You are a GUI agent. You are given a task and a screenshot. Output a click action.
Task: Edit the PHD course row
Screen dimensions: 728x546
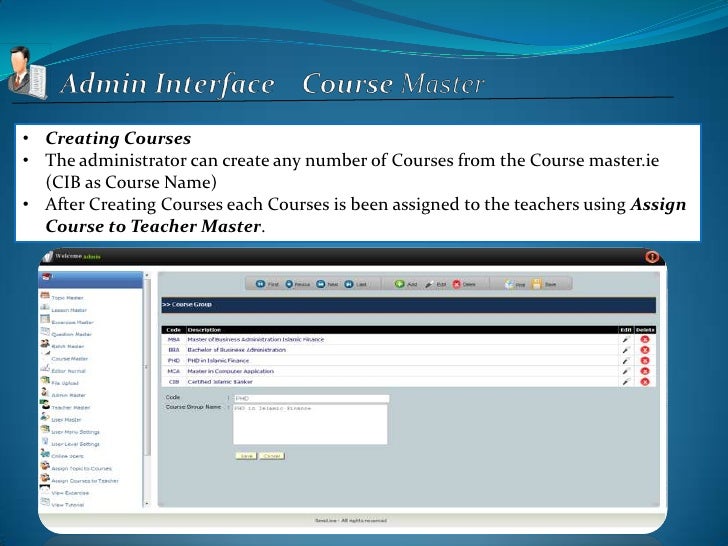click(x=626, y=361)
